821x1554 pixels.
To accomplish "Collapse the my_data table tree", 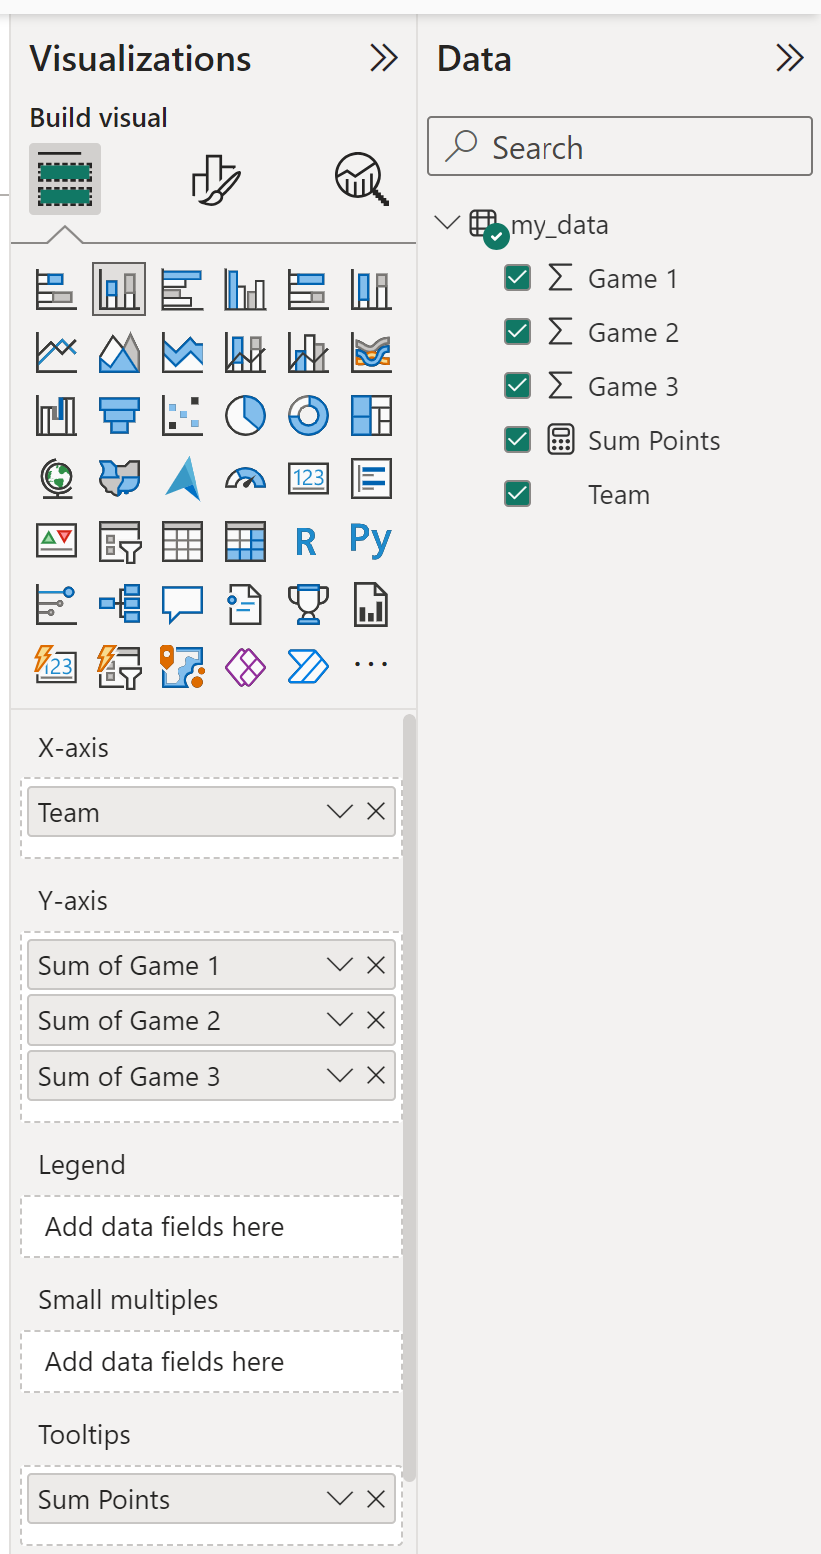I will point(448,223).
